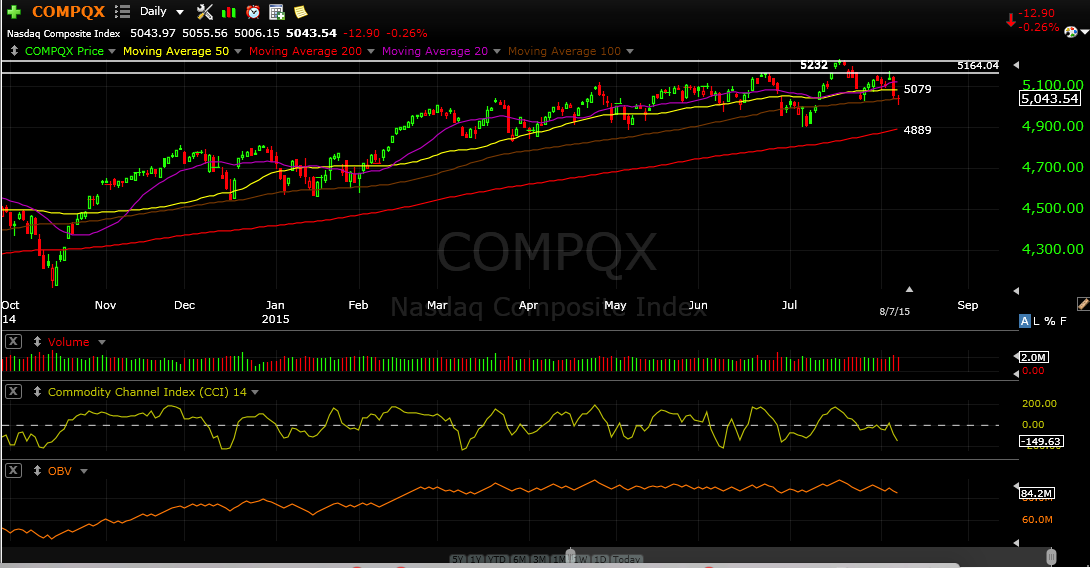
Task: Click the Moving Average 50 label
Action: (x=176, y=51)
